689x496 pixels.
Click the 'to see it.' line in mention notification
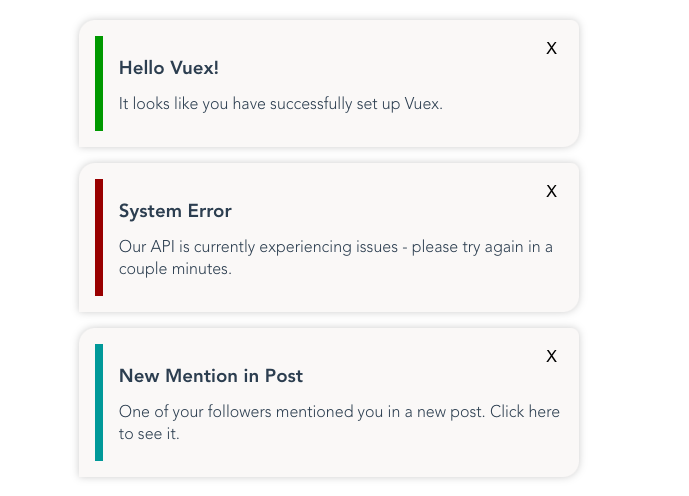[149, 434]
